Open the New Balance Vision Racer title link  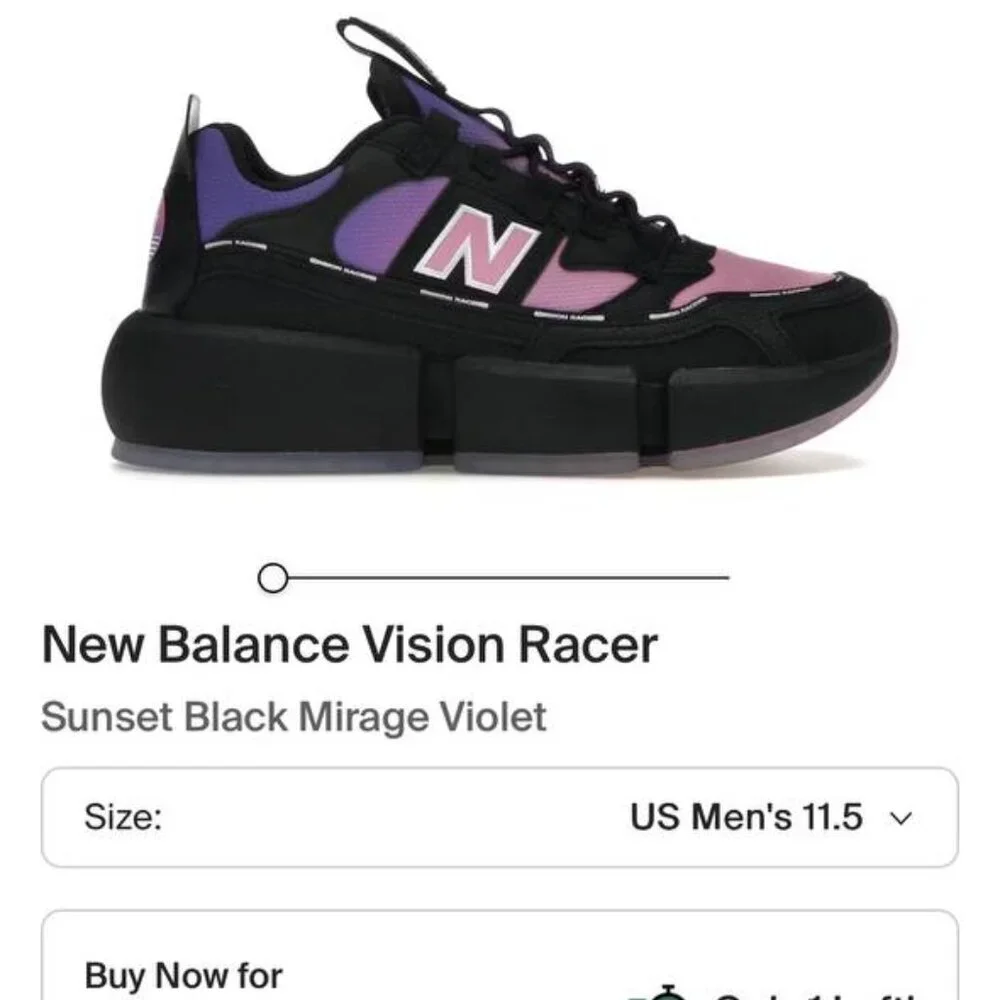point(352,646)
